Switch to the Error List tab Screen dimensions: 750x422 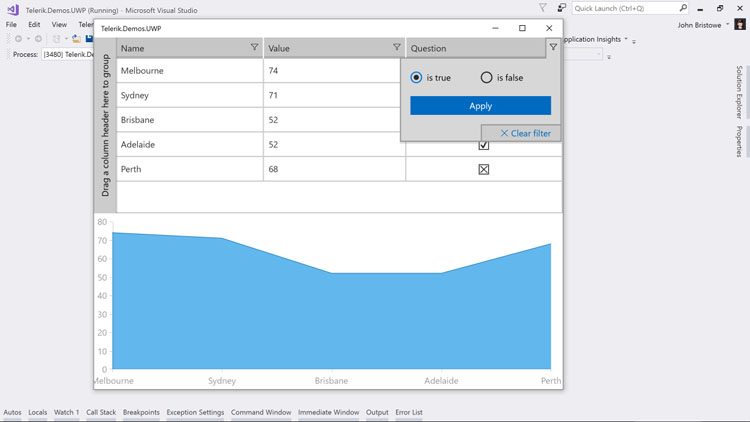pos(409,412)
